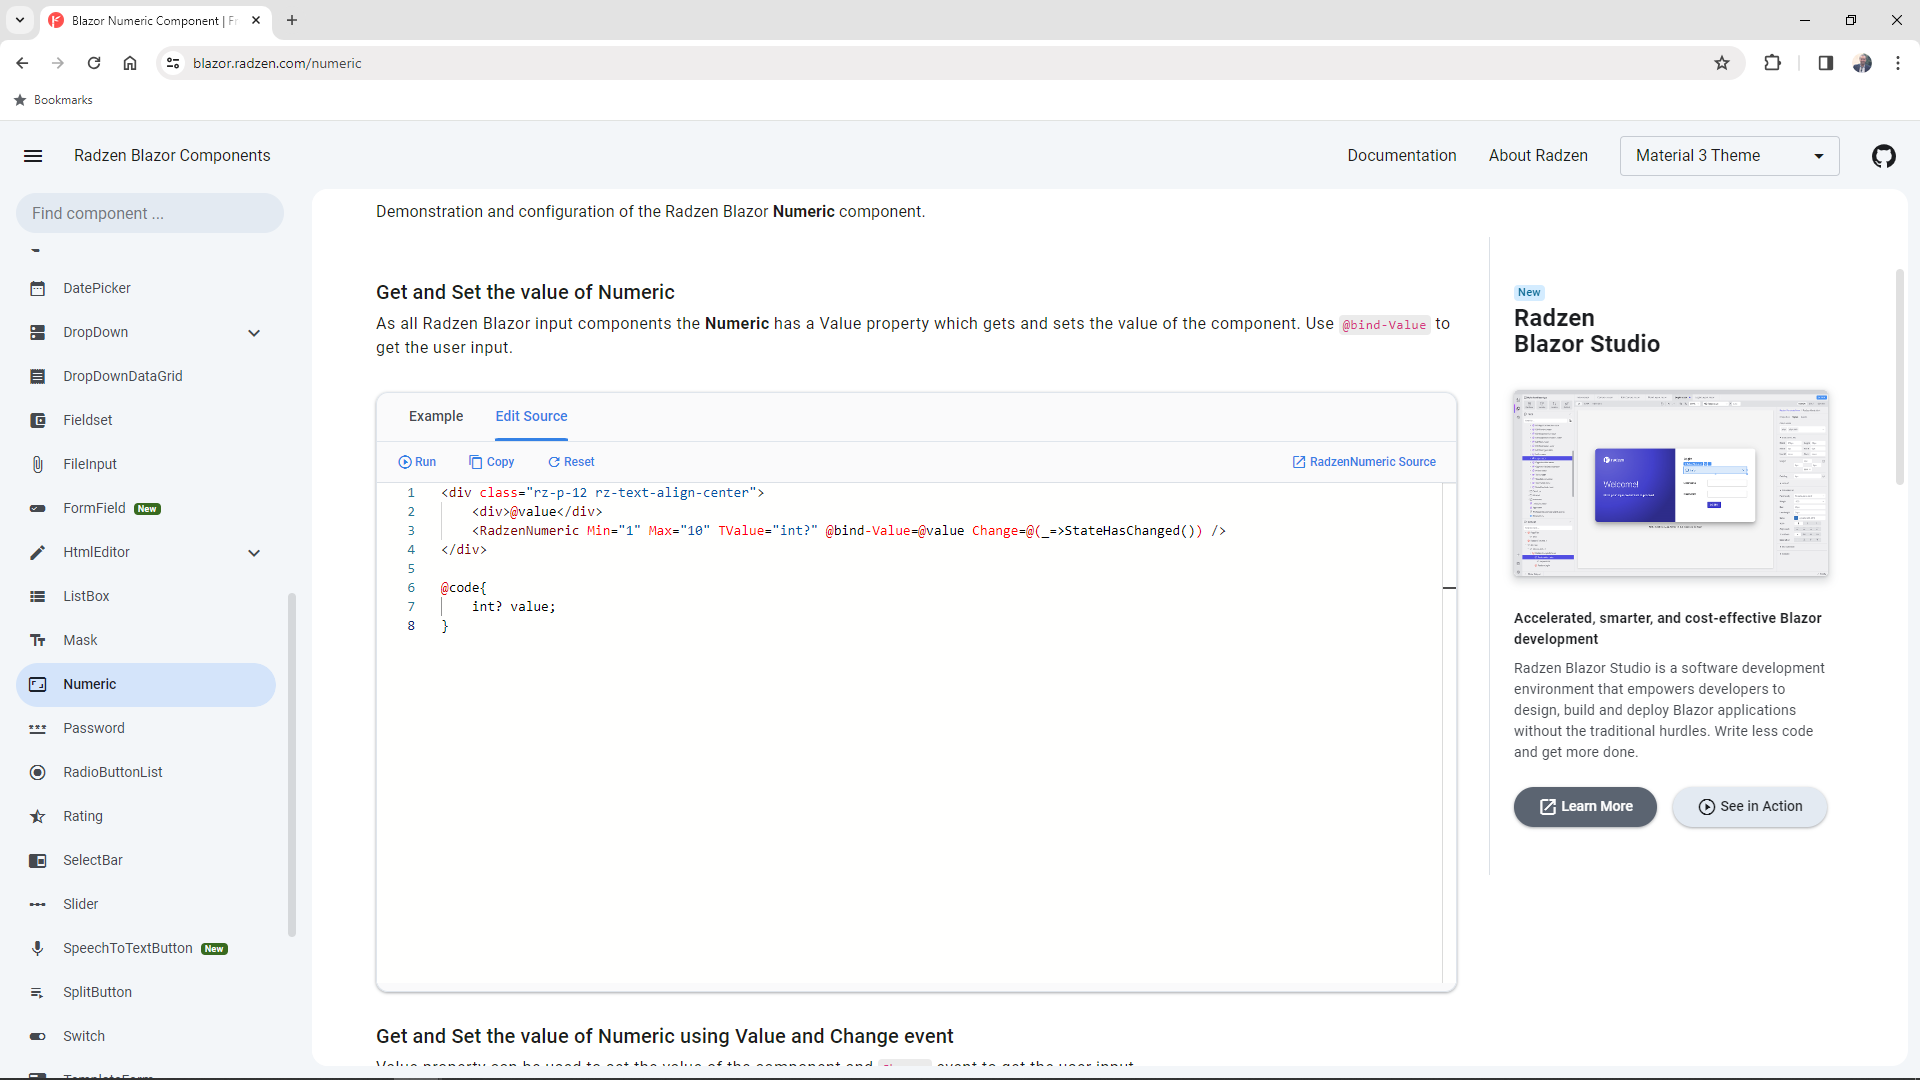The width and height of the screenshot is (1920, 1080).
Task: Open the Material 3 Theme dropdown
Action: [1729, 156]
